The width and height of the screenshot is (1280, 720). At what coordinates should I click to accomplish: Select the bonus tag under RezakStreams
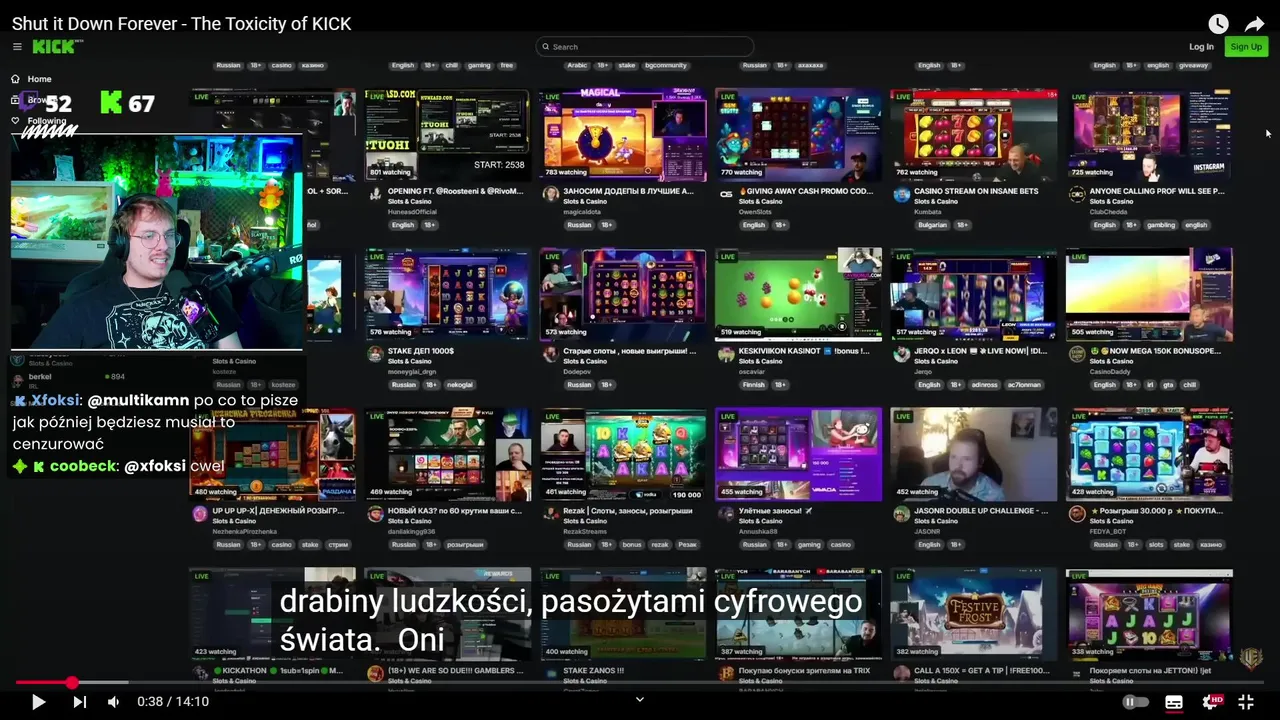tap(632, 545)
